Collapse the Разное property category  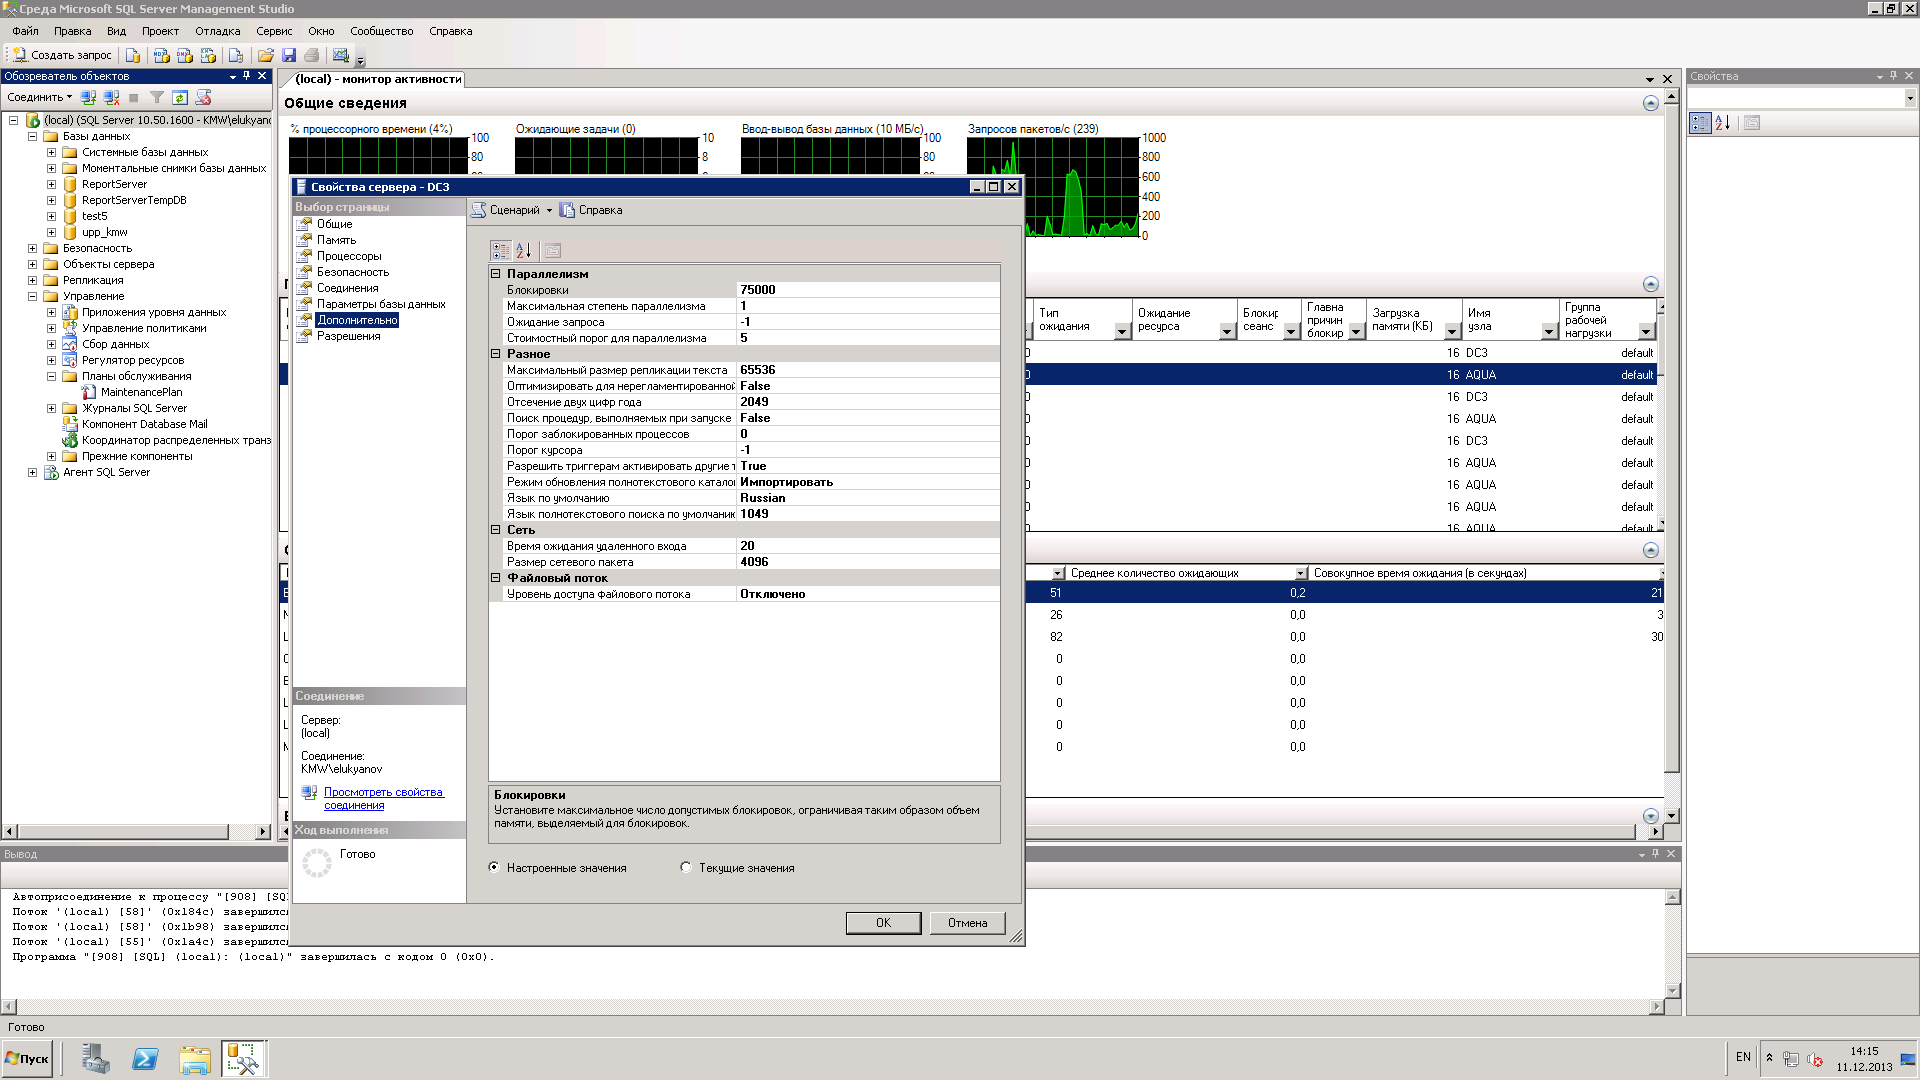495,353
